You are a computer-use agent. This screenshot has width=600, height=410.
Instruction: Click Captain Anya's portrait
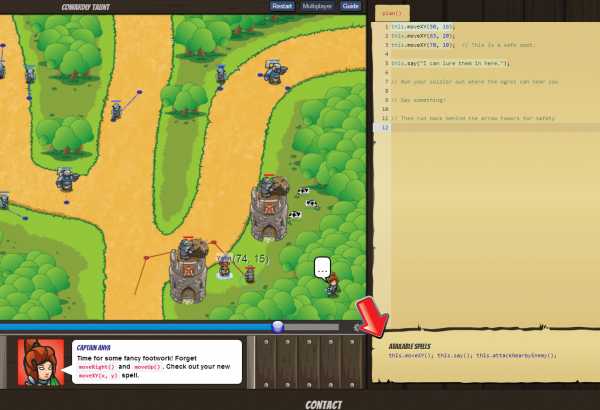coord(41,362)
